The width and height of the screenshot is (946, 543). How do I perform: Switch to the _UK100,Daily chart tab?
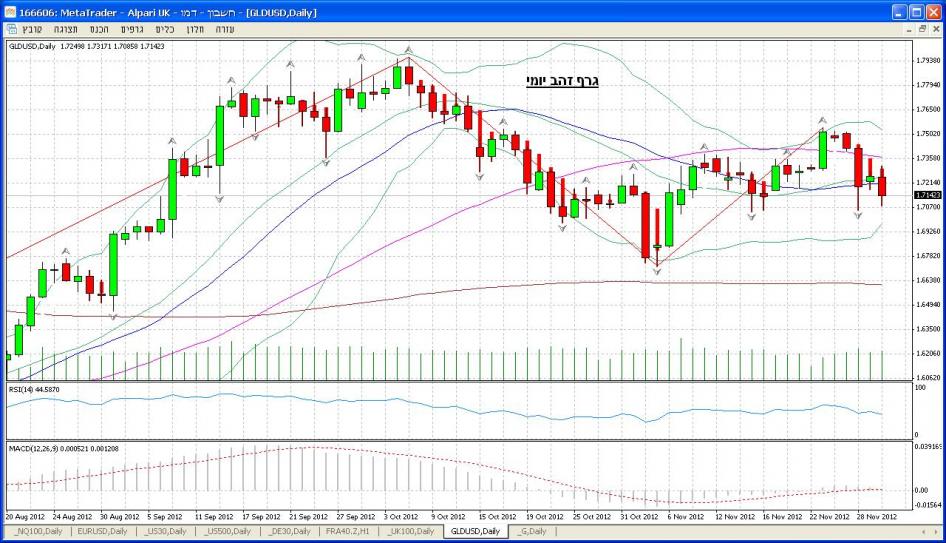[x=408, y=531]
